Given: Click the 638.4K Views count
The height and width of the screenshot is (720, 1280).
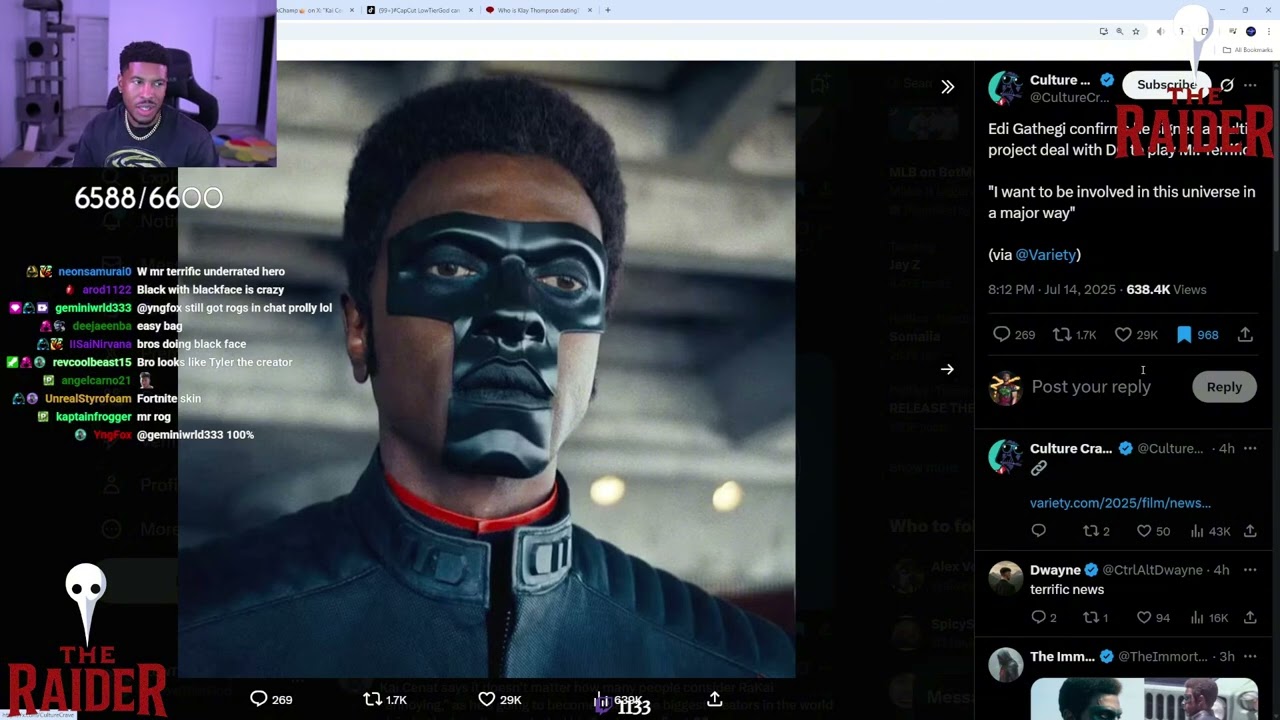Looking at the screenshot, I should point(1166,290).
